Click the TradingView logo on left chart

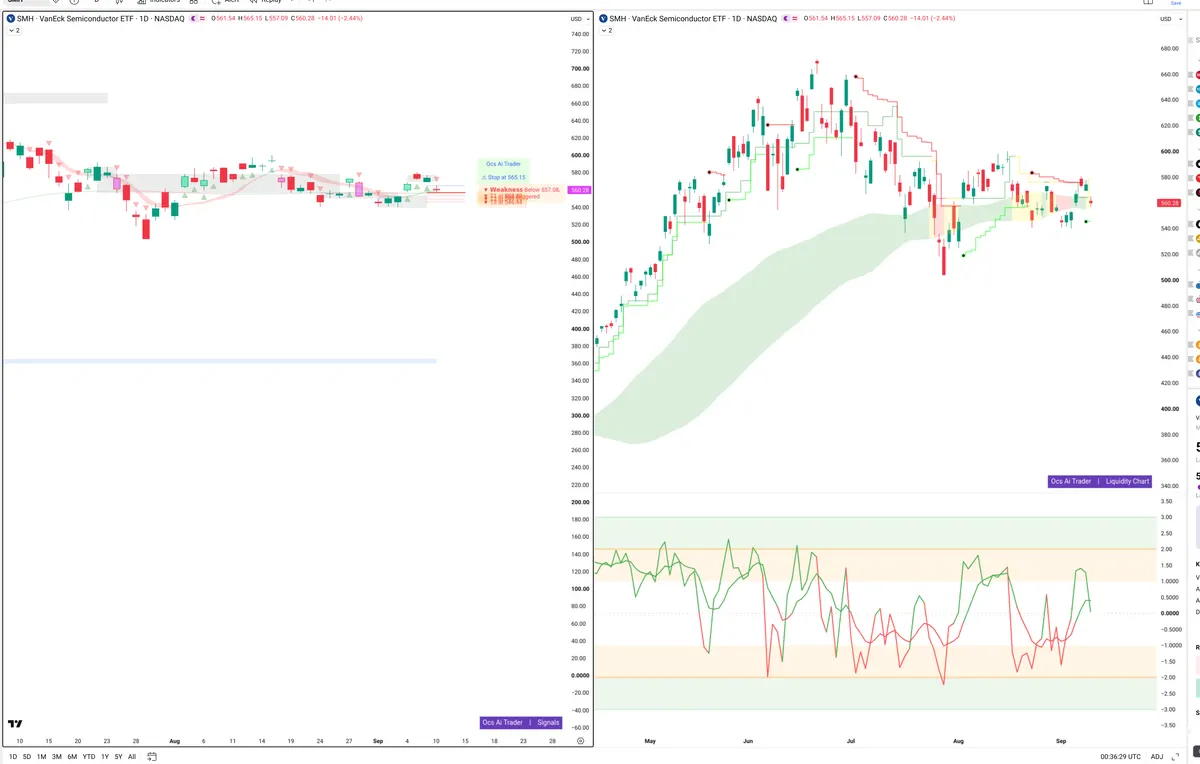pyautogui.click(x=16, y=723)
